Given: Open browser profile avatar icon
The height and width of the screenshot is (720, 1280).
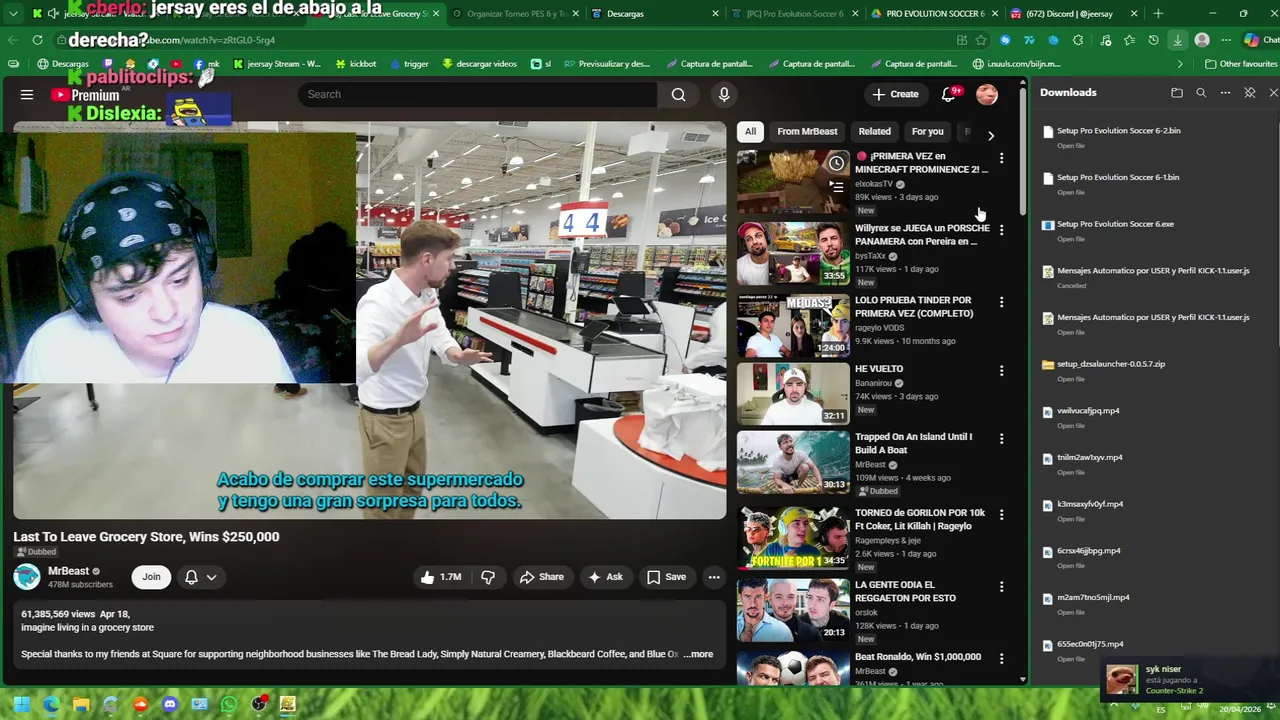Looking at the screenshot, I should click(1202, 40).
